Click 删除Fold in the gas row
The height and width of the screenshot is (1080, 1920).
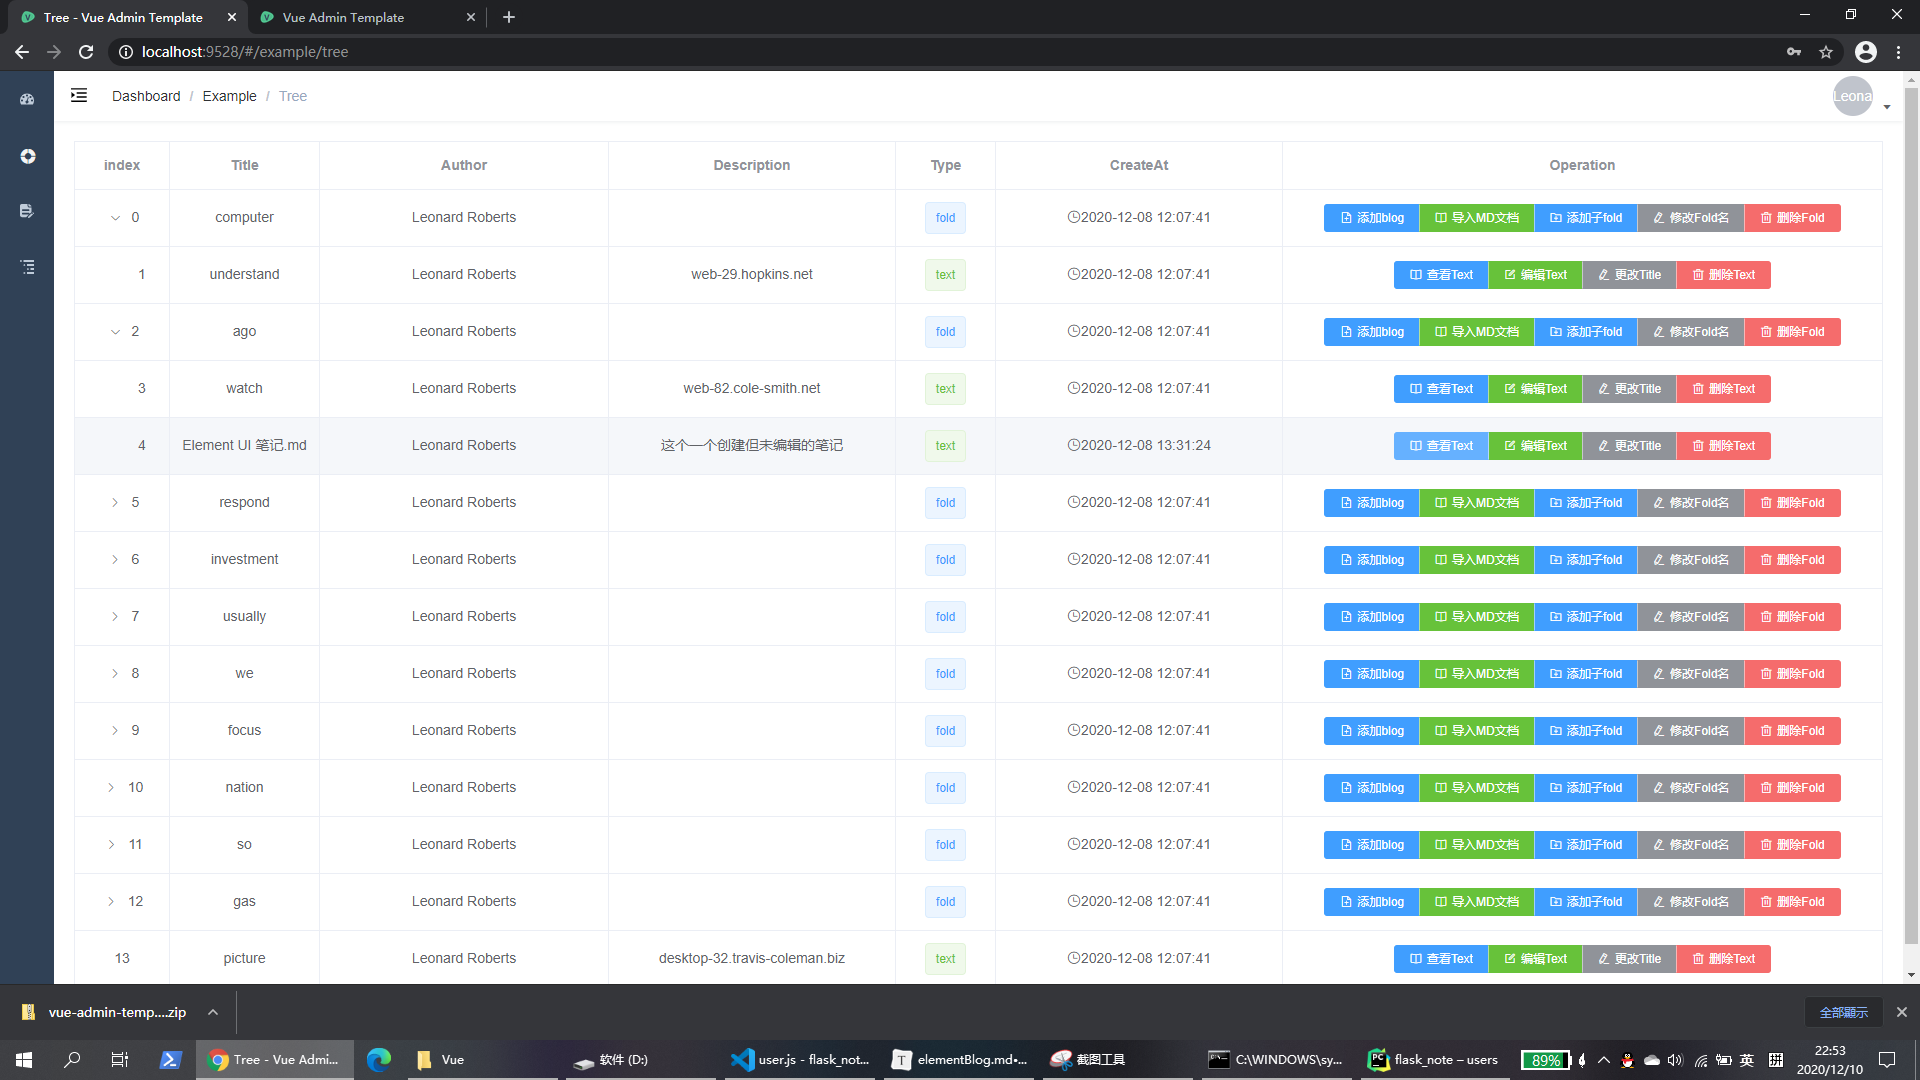point(1792,902)
